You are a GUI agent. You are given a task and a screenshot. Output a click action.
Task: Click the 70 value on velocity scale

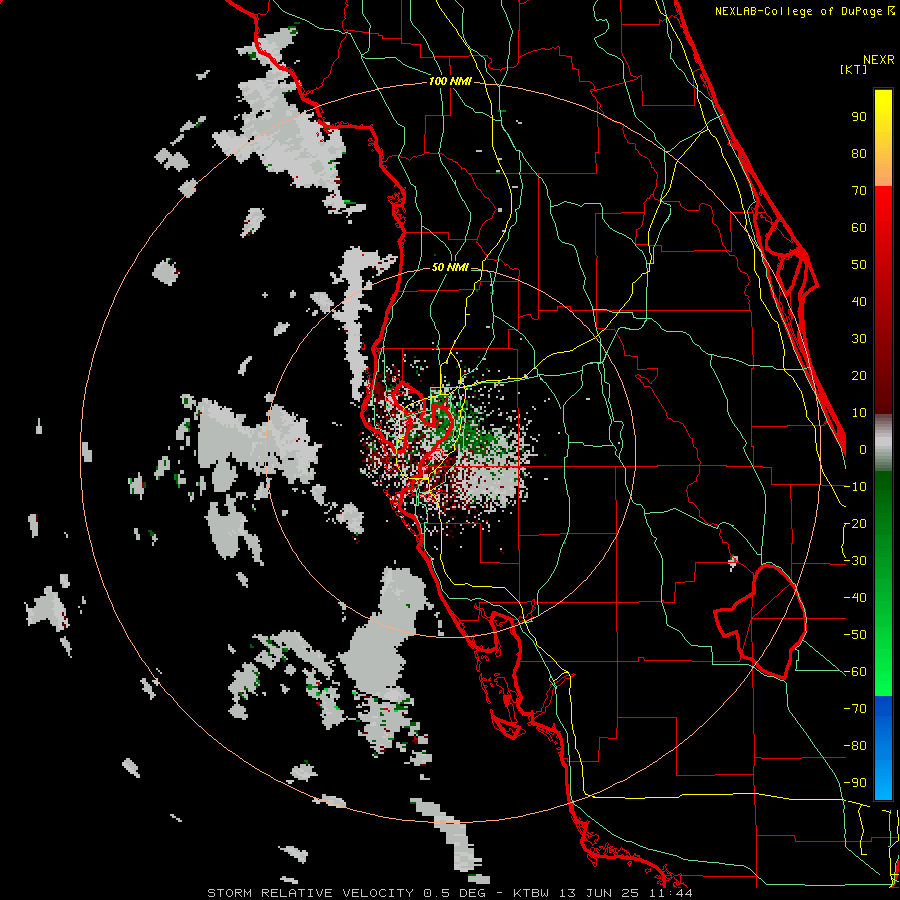point(859,191)
